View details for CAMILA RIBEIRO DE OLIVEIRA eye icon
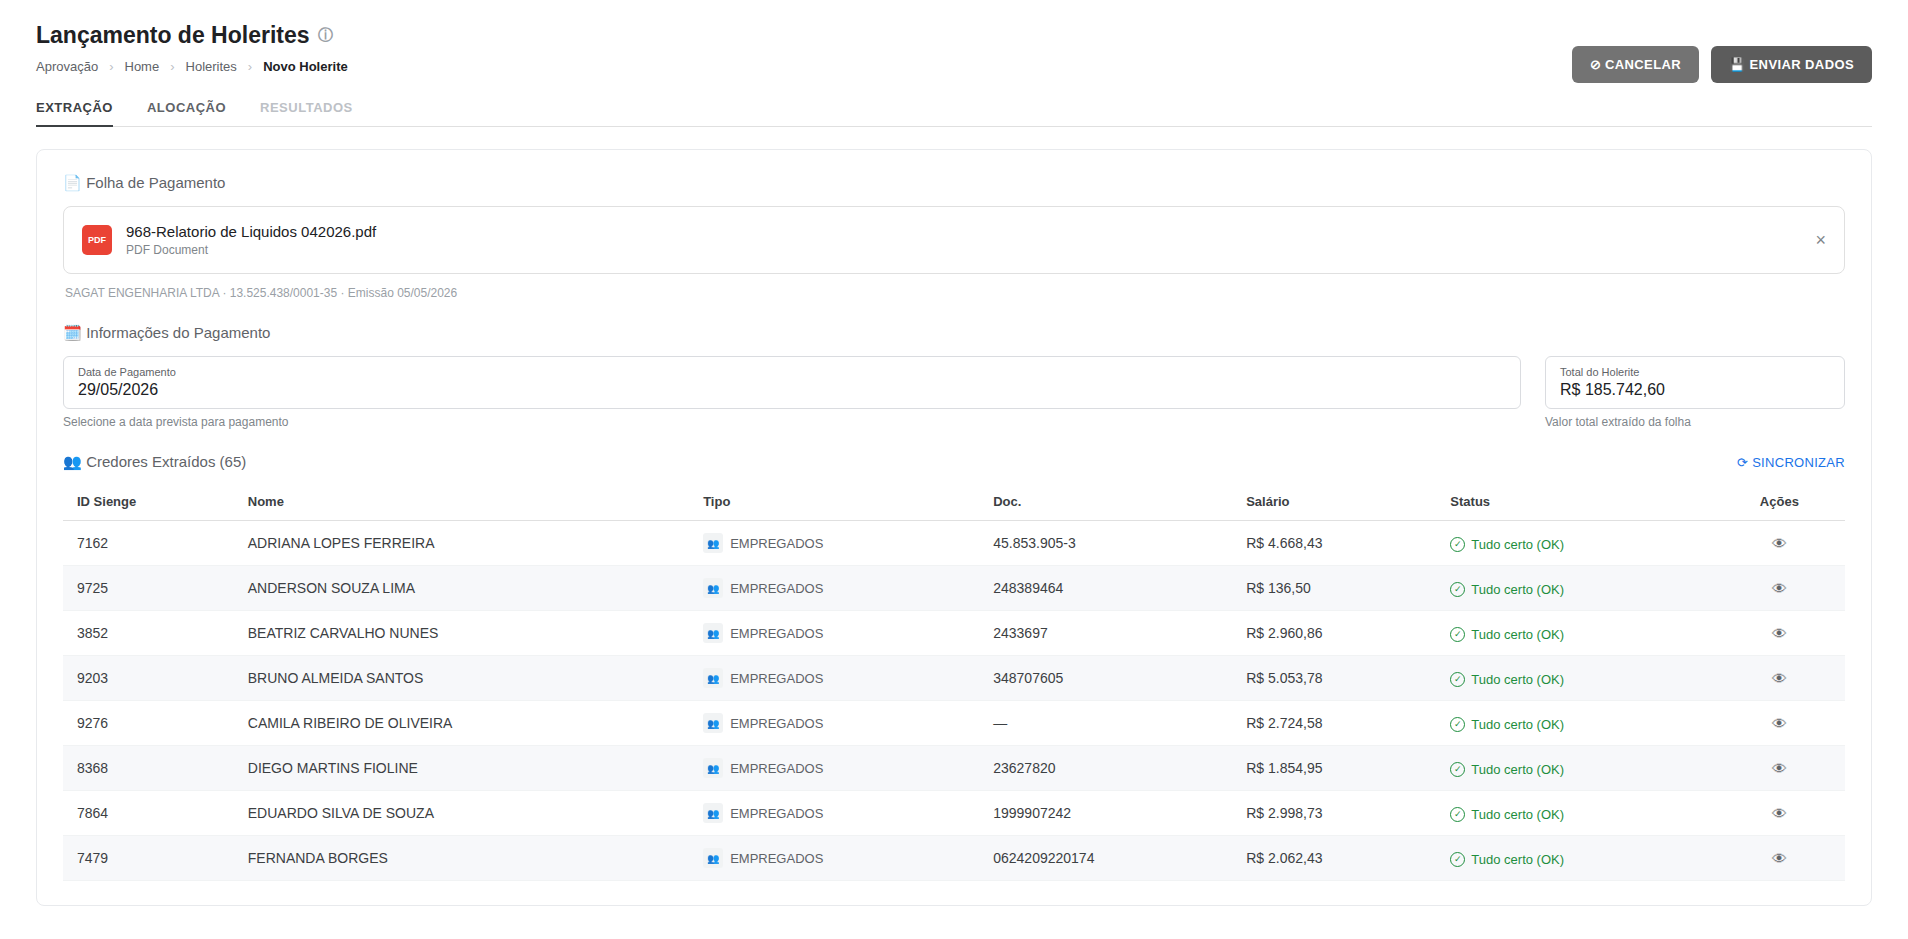Viewport: 1908px width, 939px height. pyautogui.click(x=1779, y=723)
